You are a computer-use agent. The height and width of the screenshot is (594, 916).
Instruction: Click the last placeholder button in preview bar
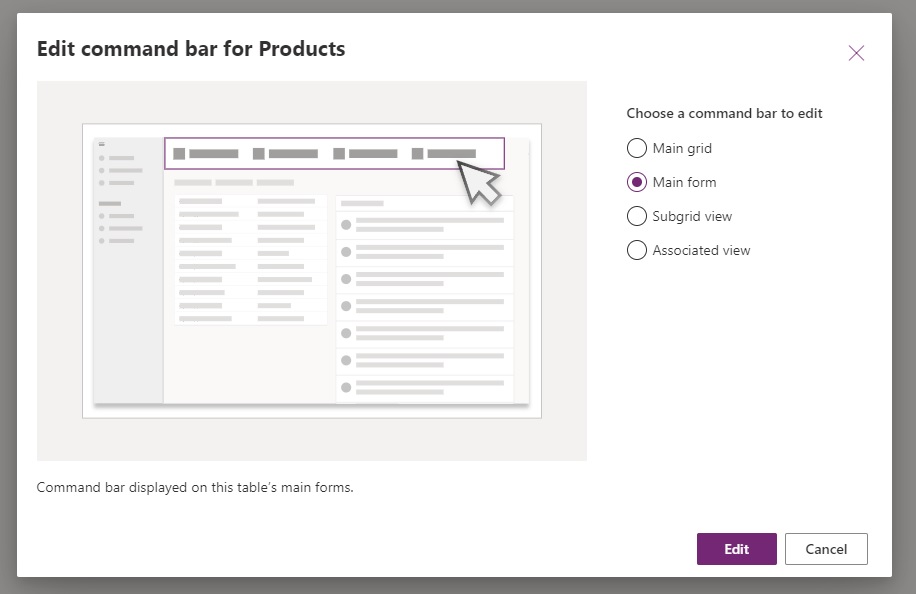pyautogui.click(x=444, y=154)
